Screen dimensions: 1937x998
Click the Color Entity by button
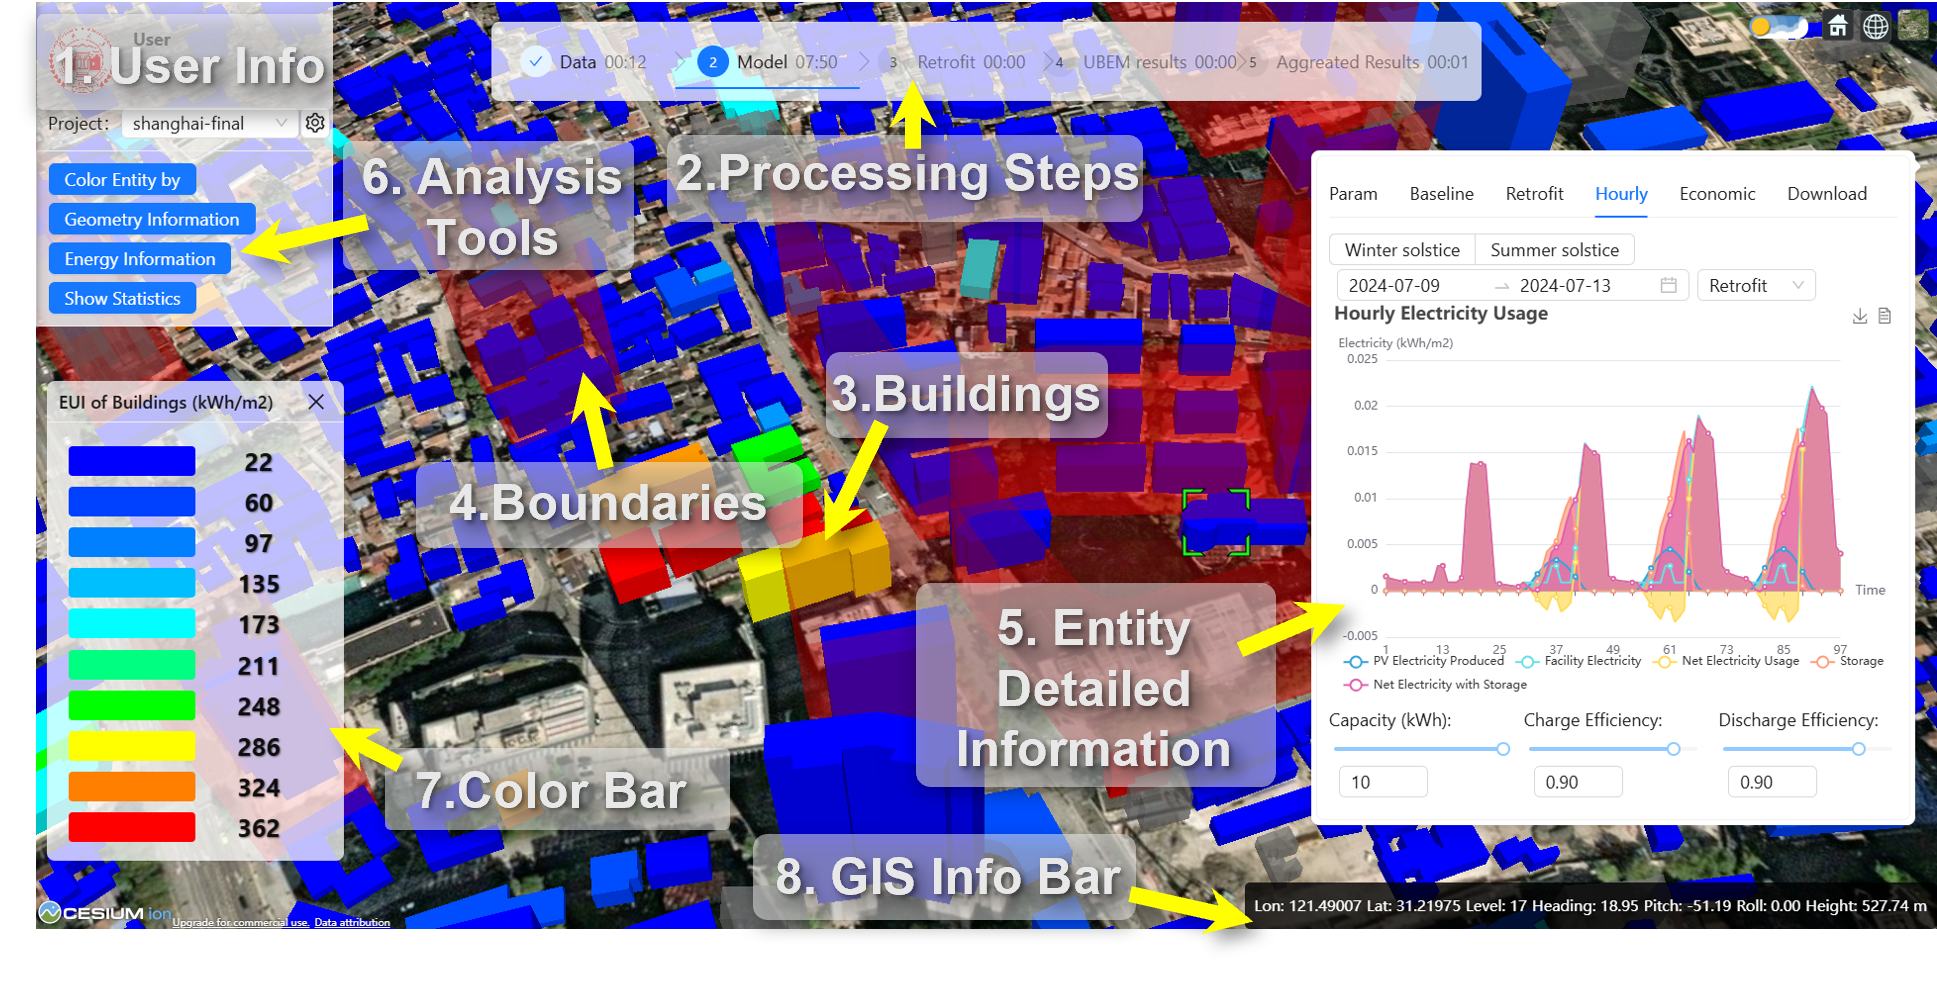(122, 180)
